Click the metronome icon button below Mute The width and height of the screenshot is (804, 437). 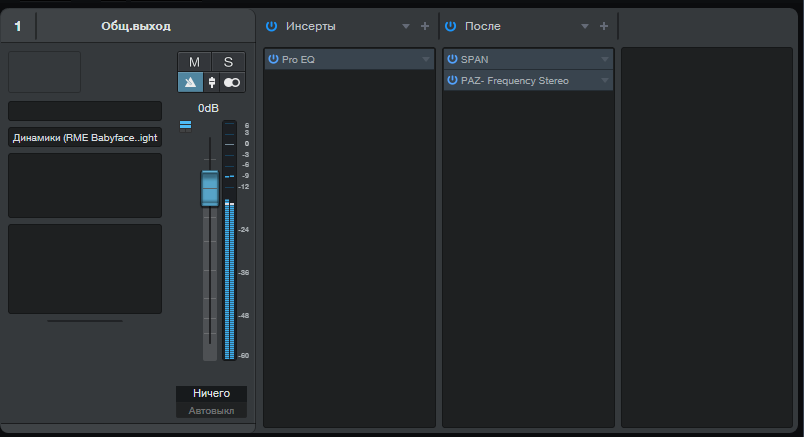[190, 83]
